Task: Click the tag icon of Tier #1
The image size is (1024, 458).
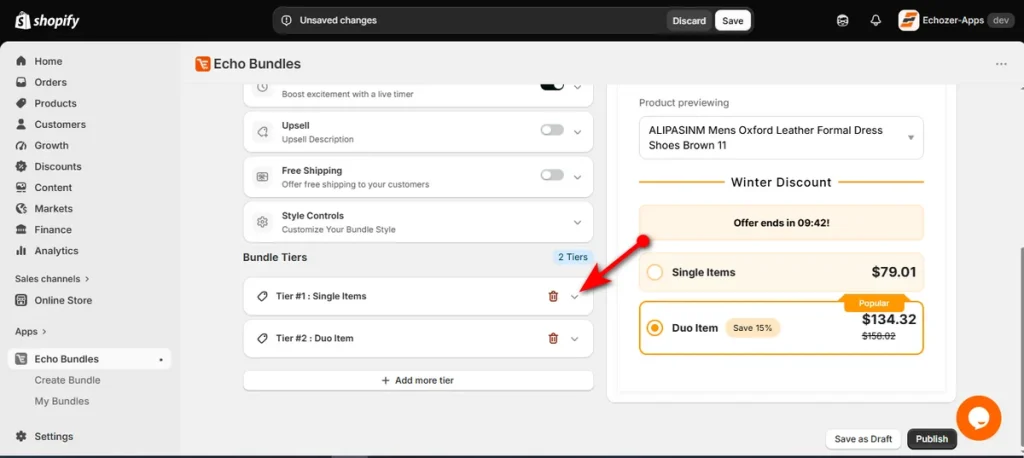Action: point(263,296)
